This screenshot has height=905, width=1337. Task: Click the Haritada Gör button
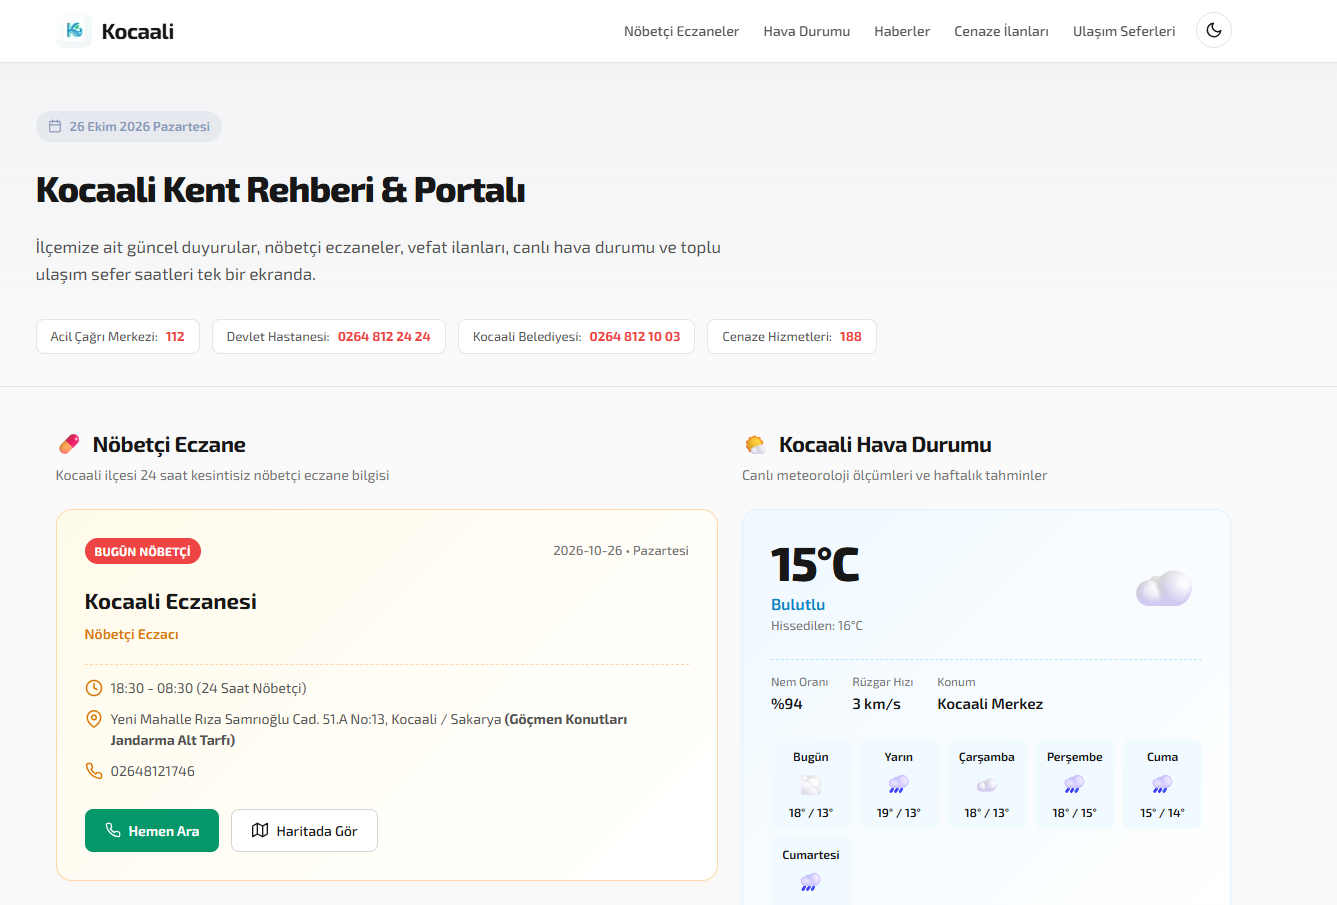click(x=304, y=831)
